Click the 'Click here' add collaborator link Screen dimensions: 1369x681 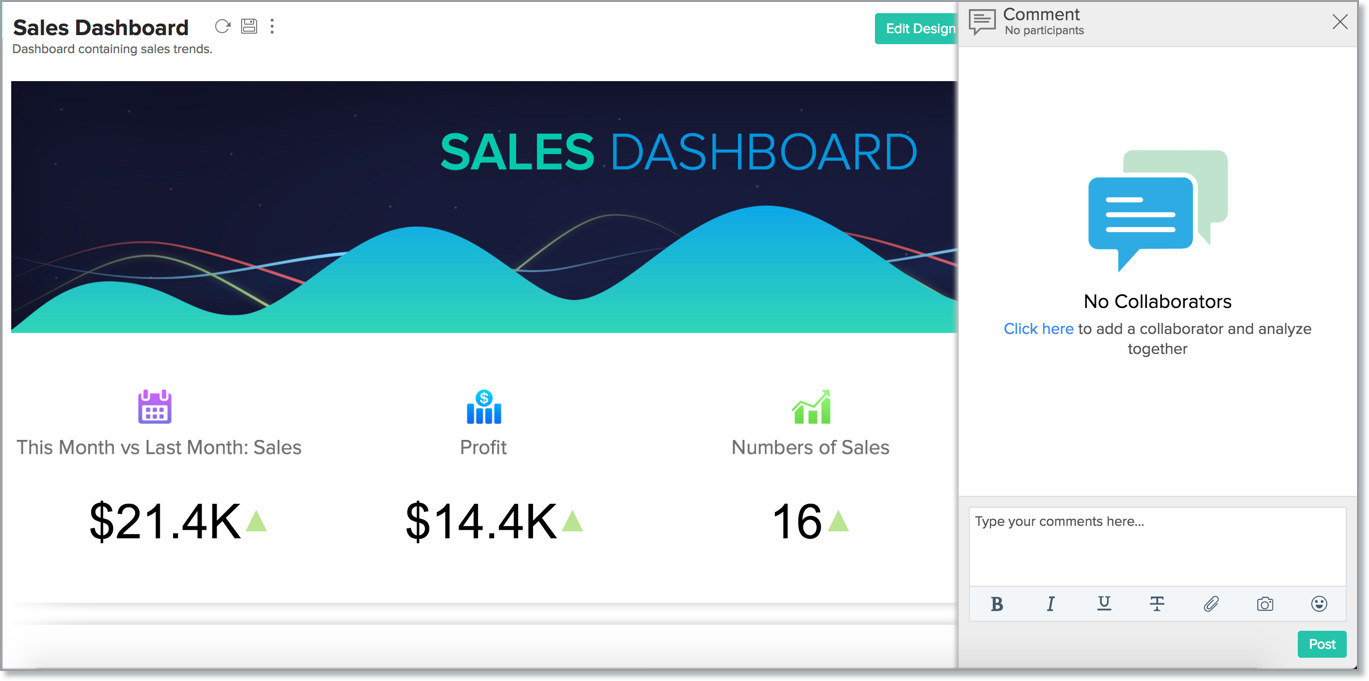(1038, 329)
